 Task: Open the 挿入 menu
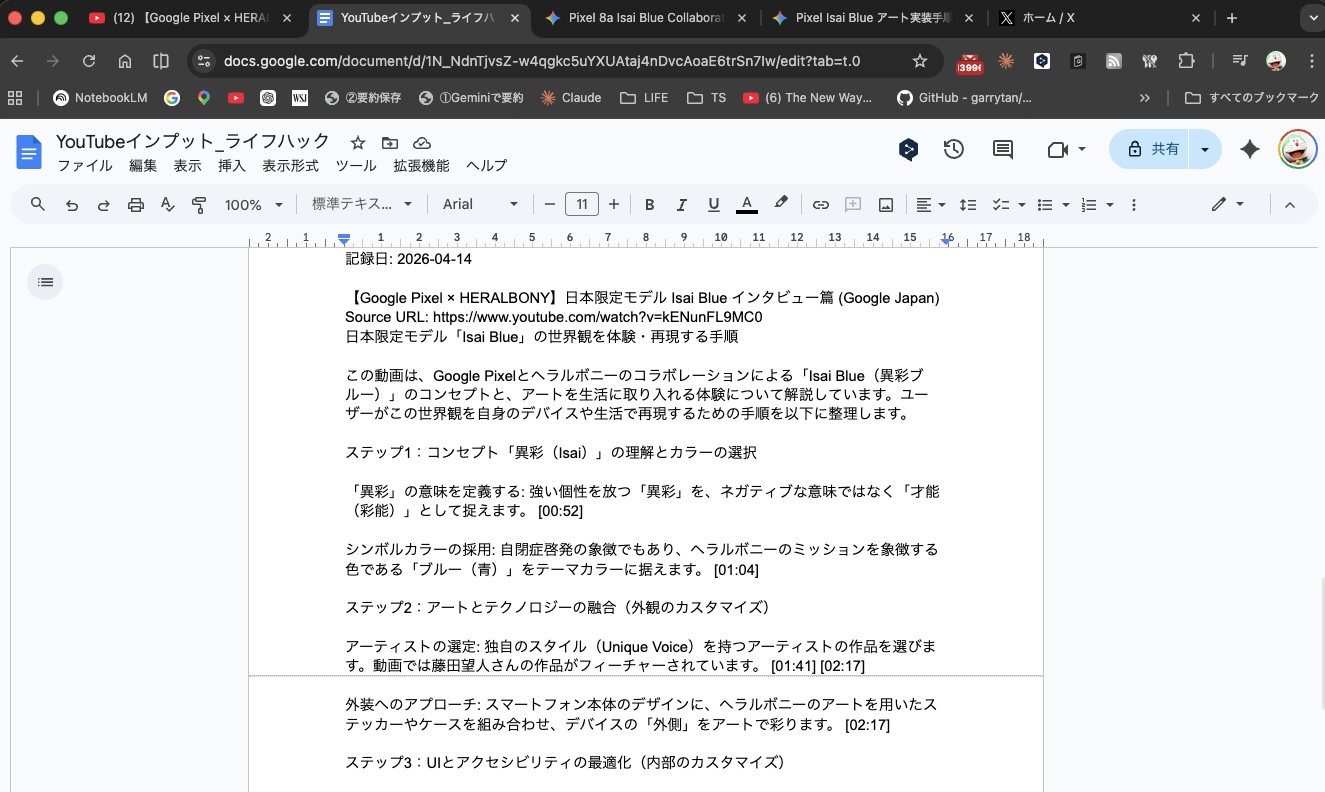tap(231, 166)
